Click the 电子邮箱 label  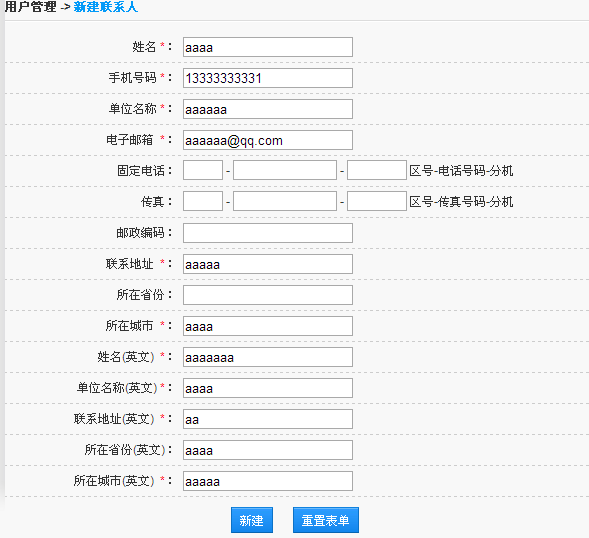coord(130,140)
